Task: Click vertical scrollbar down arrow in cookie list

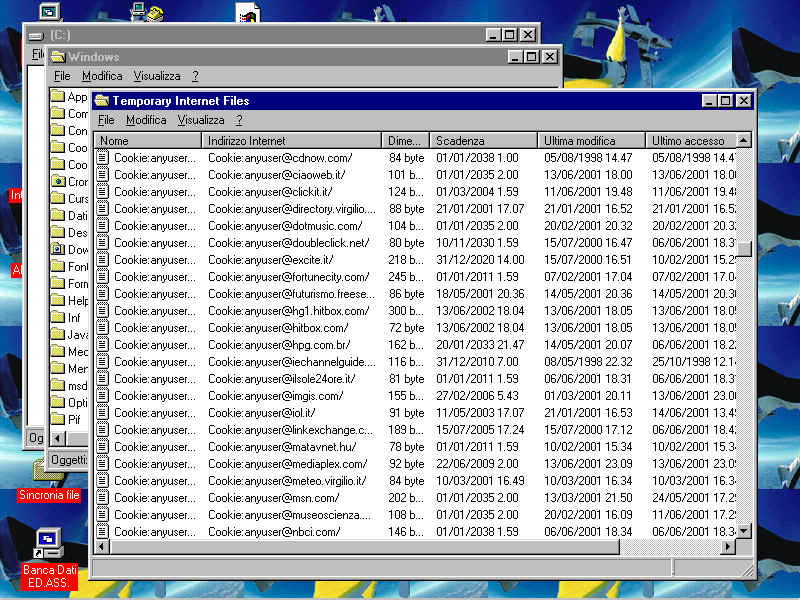Action: 744,531
